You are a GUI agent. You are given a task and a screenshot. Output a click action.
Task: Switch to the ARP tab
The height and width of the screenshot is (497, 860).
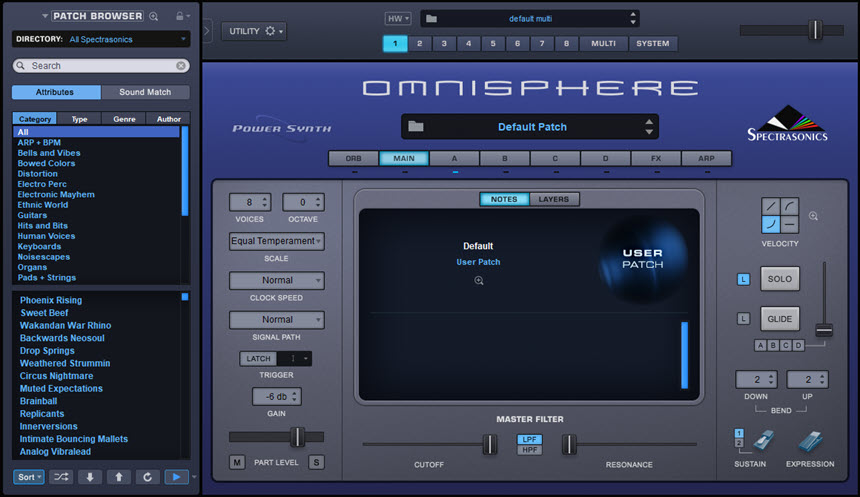706,159
